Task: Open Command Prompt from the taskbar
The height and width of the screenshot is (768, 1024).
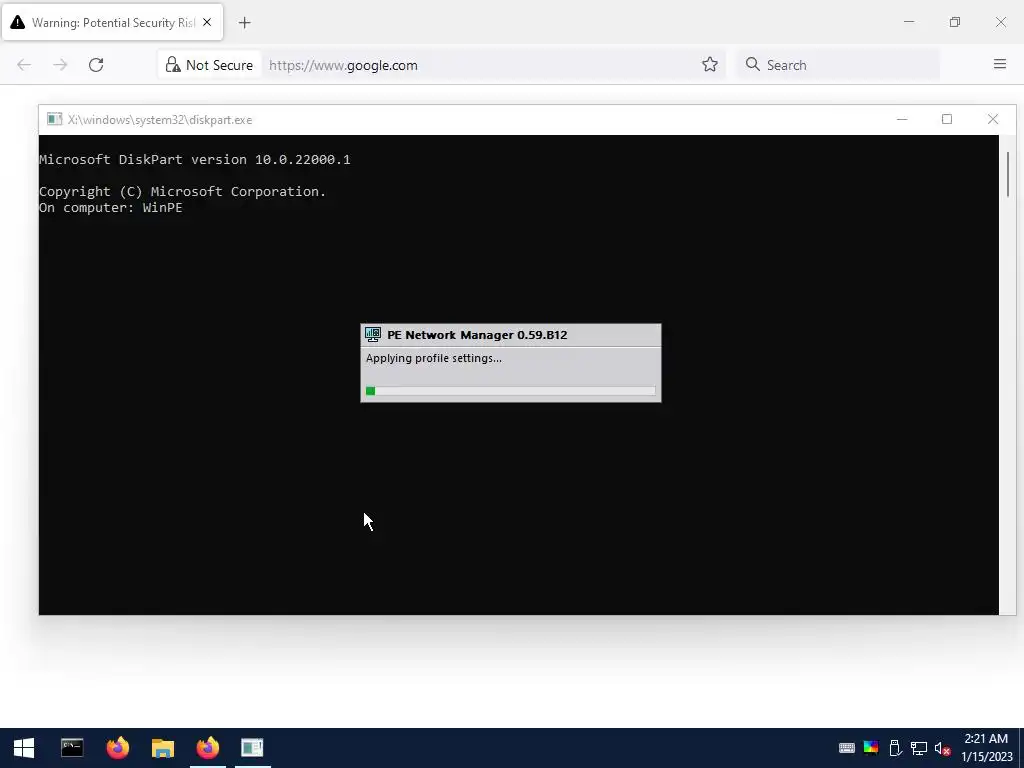Action: (x=72, y=748)
